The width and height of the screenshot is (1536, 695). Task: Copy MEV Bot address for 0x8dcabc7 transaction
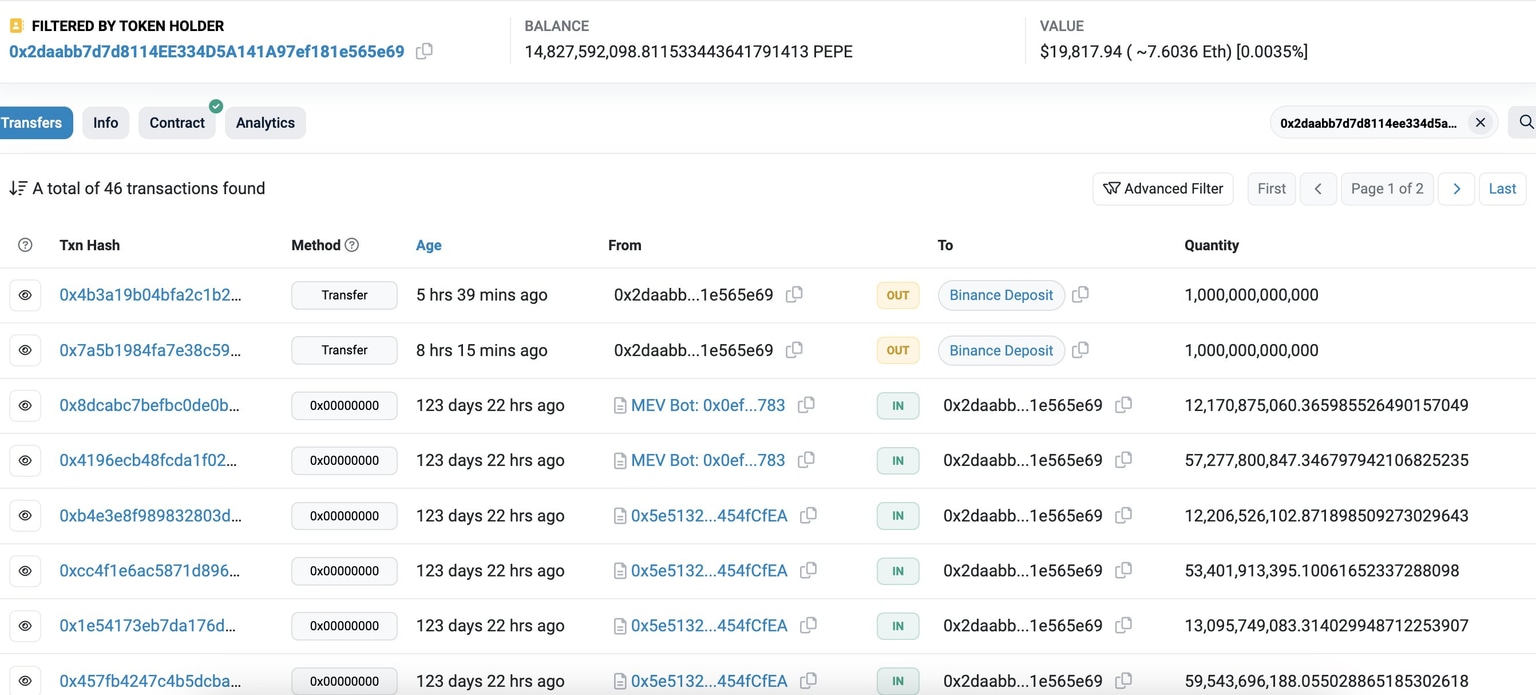(x=806, y=405)
